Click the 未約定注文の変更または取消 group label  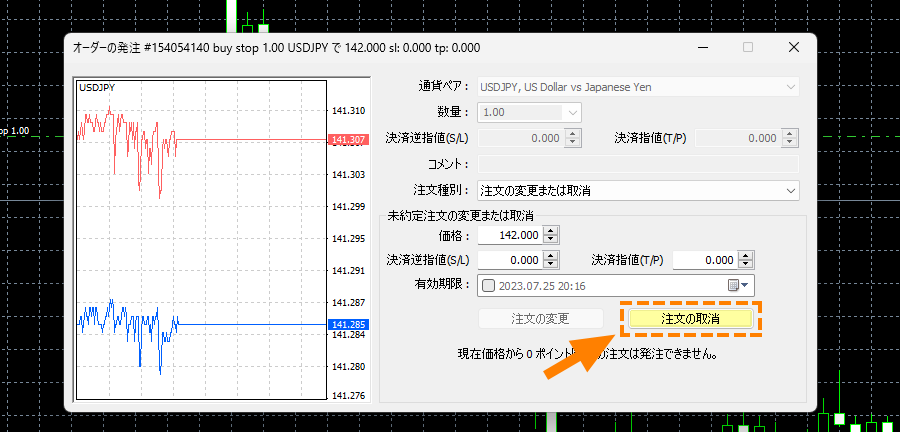(x=461, y=216)
